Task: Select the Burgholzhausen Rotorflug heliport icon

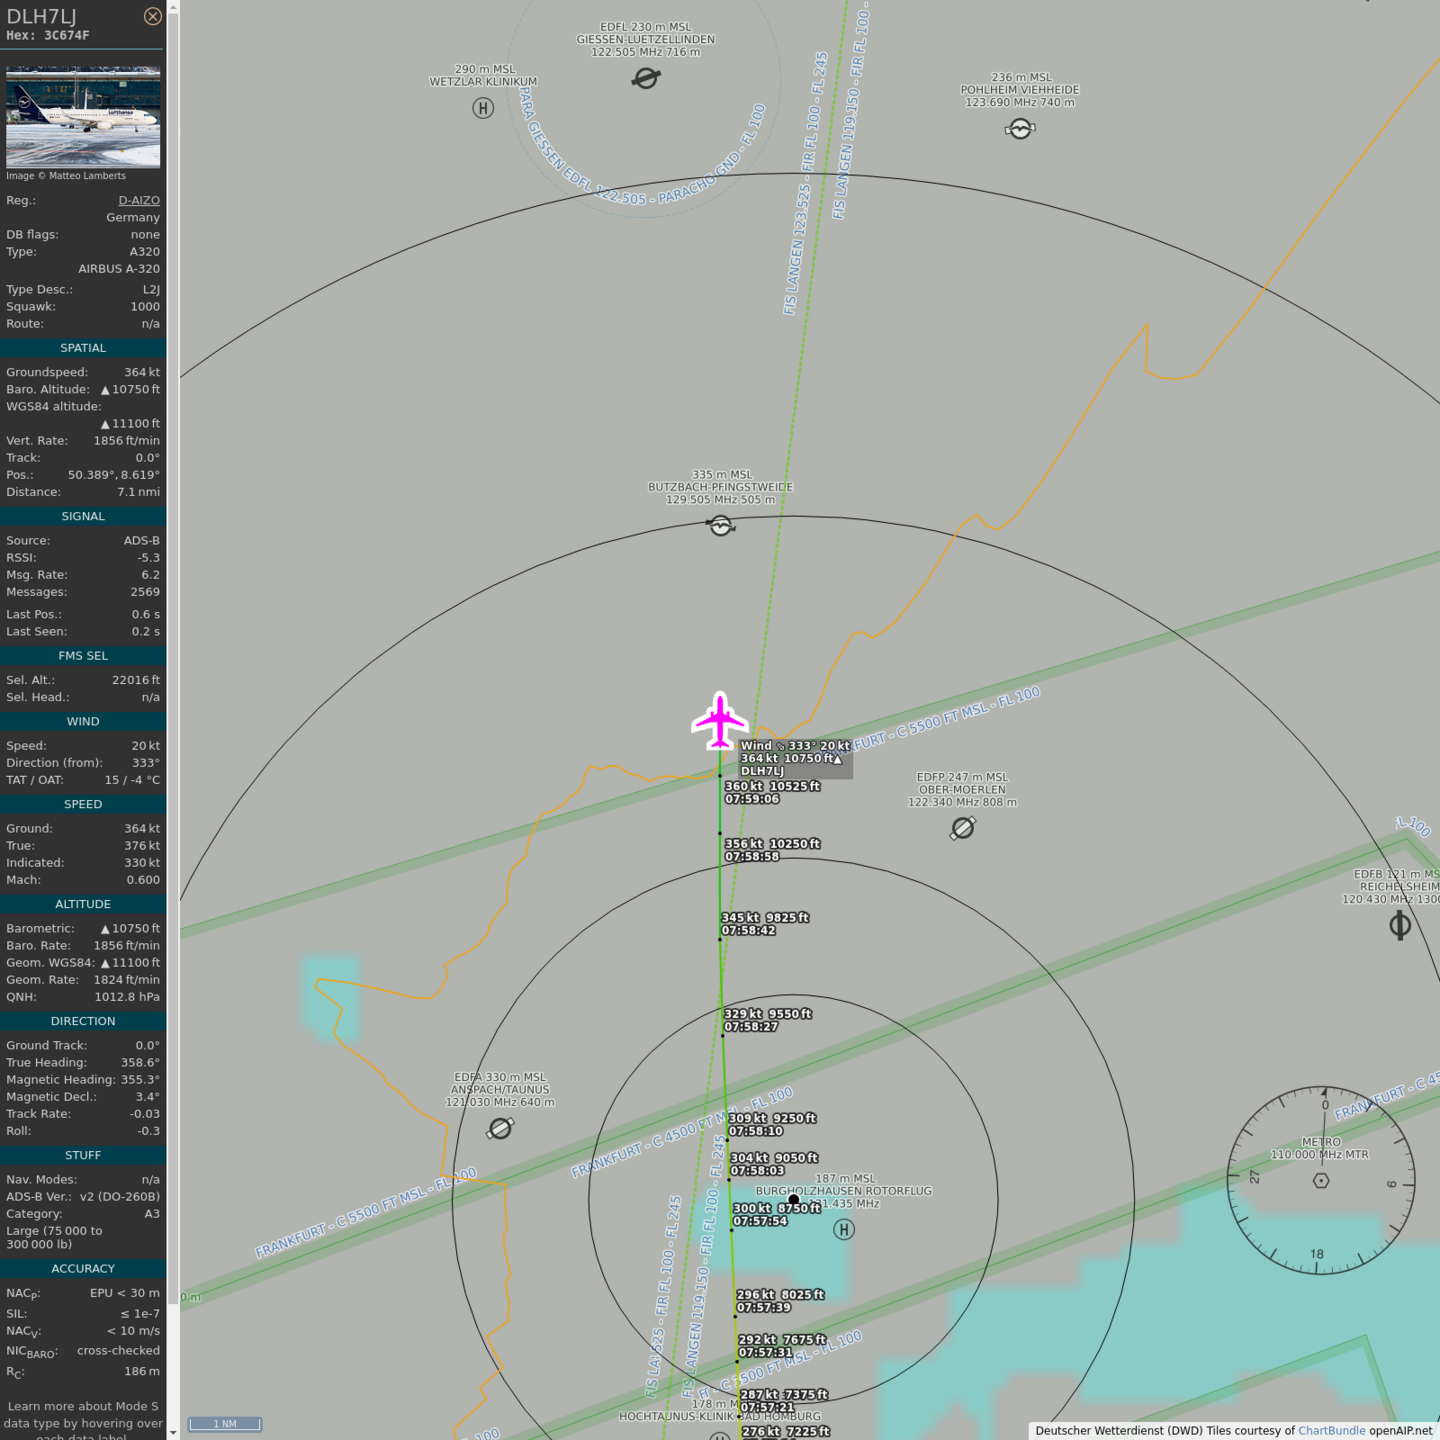Action: (844, 1230)
